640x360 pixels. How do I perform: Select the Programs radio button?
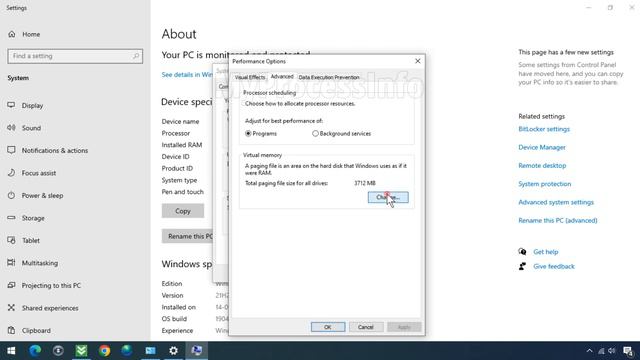248,133
